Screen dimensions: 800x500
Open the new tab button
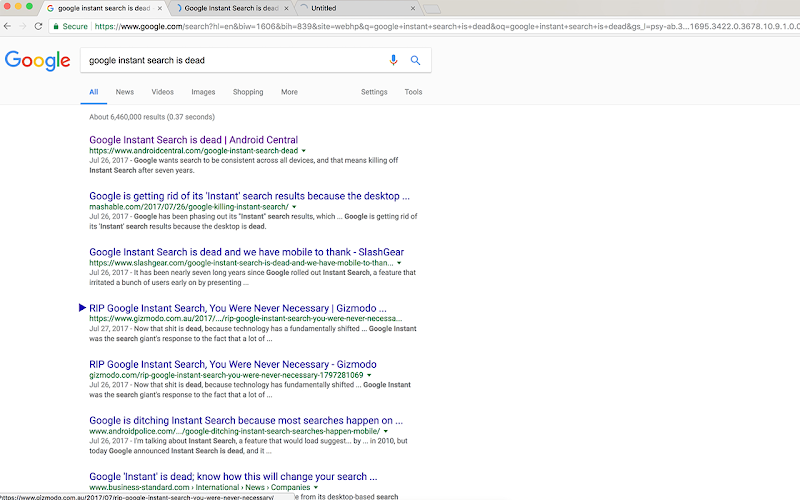[x=432, y=9]
